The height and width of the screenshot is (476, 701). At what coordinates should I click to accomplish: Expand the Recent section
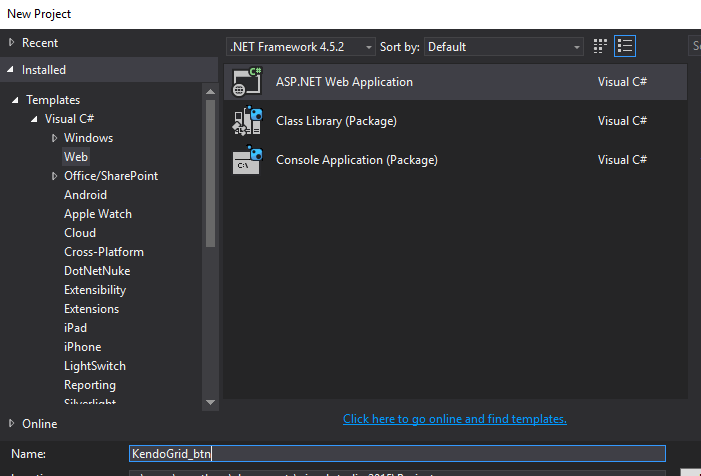11,43
